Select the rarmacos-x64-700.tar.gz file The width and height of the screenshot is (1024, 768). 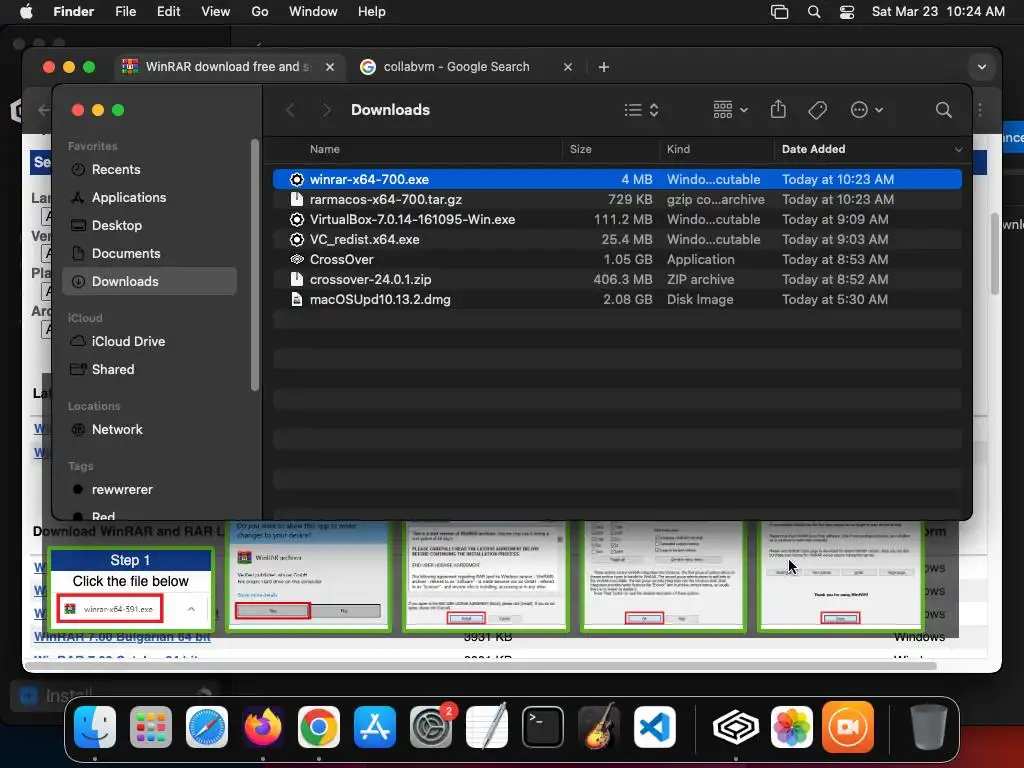pyautogui.click(x=617, y=199)
